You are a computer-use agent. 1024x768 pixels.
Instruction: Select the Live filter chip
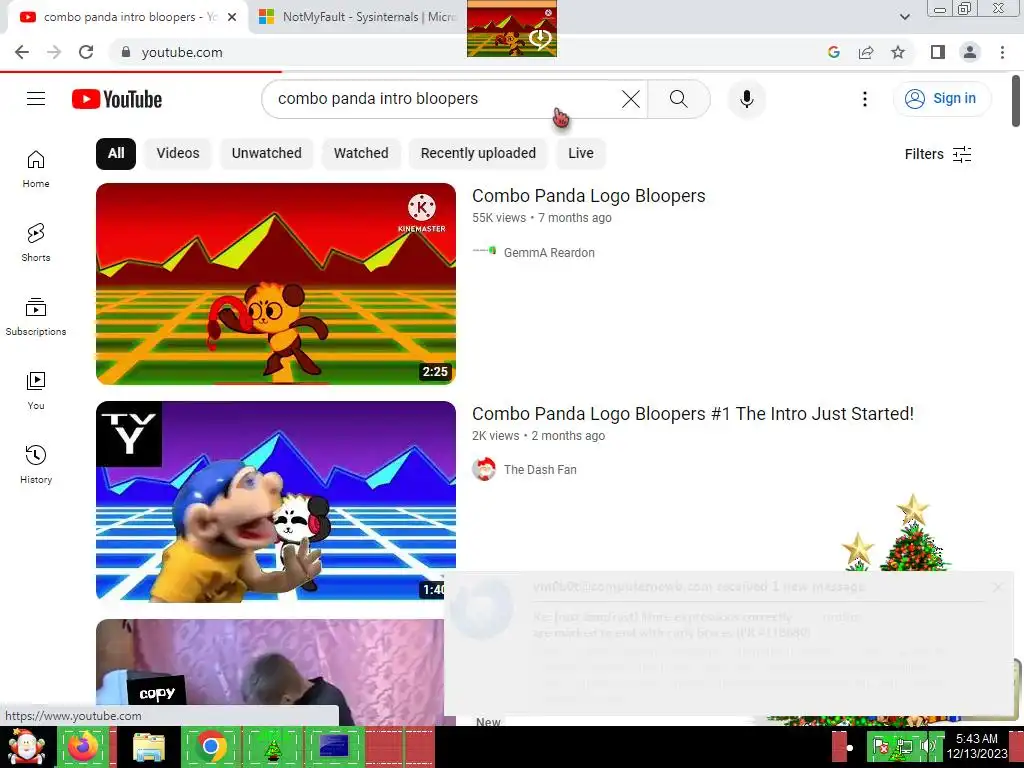(x=581, y=153)
